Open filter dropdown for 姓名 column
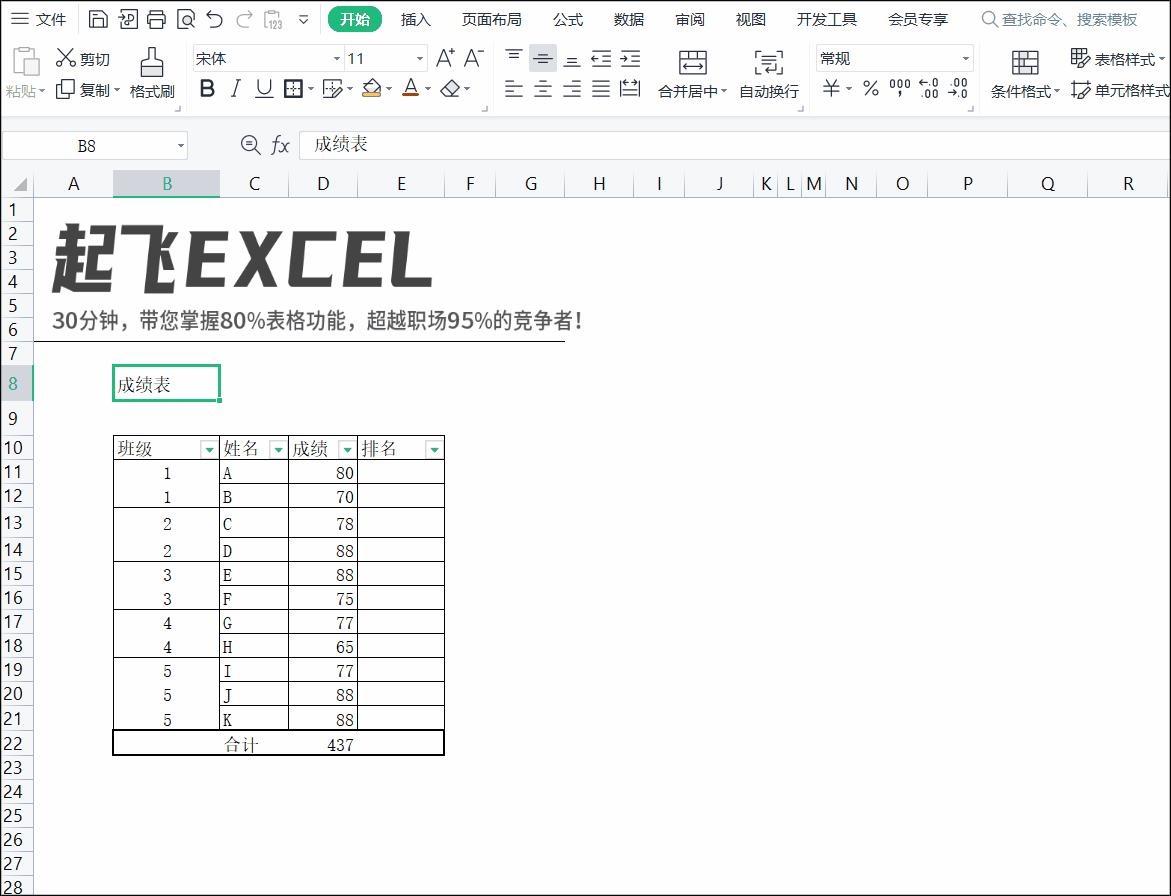Screen dimensions: 1171x896 coord(278,449)
